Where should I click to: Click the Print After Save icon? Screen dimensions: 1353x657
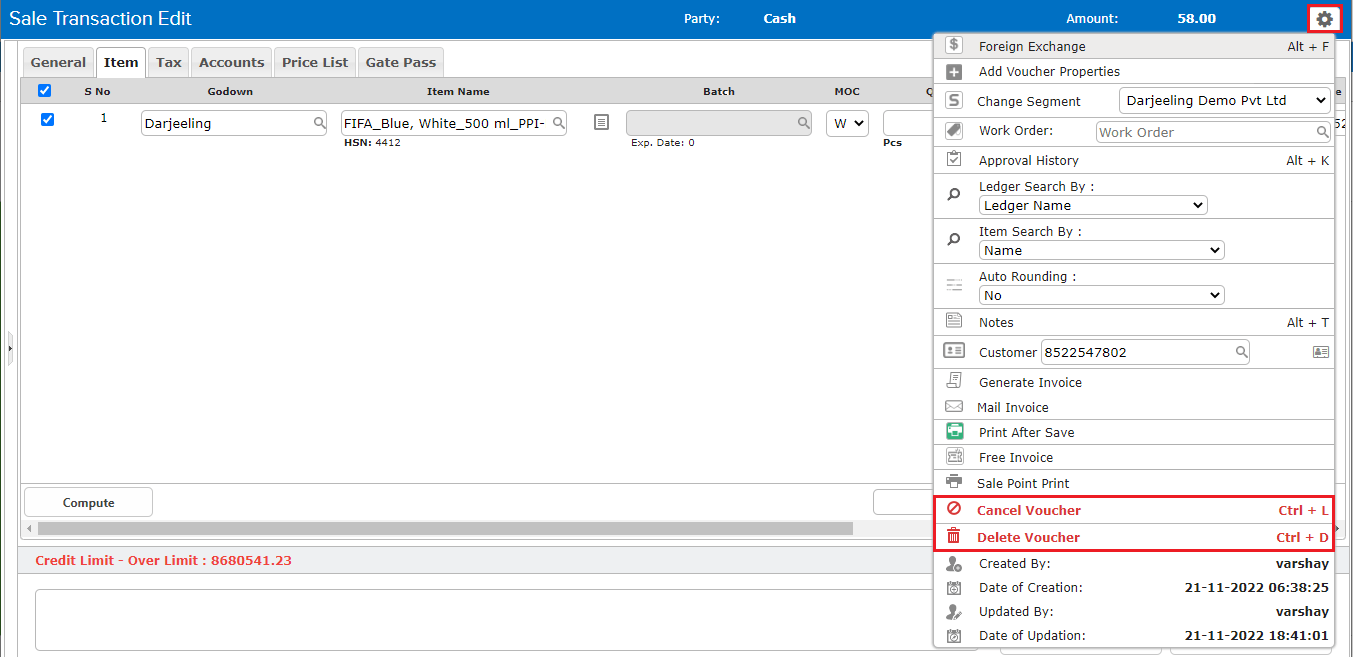tap(954, 432)
